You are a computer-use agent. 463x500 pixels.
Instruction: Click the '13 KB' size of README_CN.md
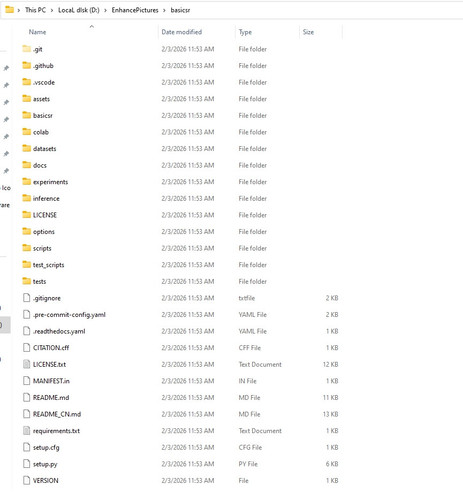(x=330, y=414)
